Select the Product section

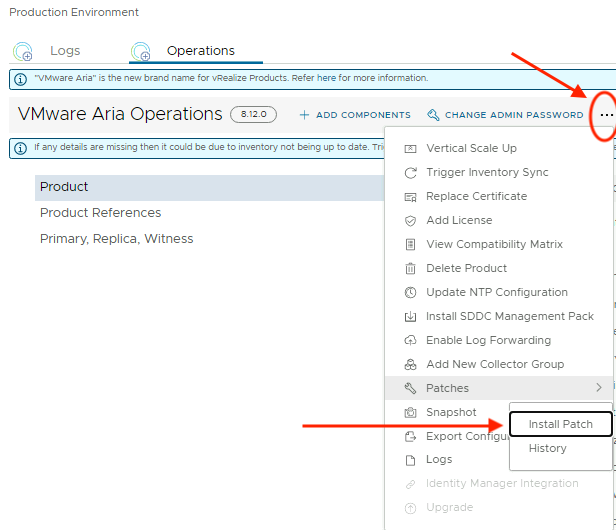coord(209,187)
